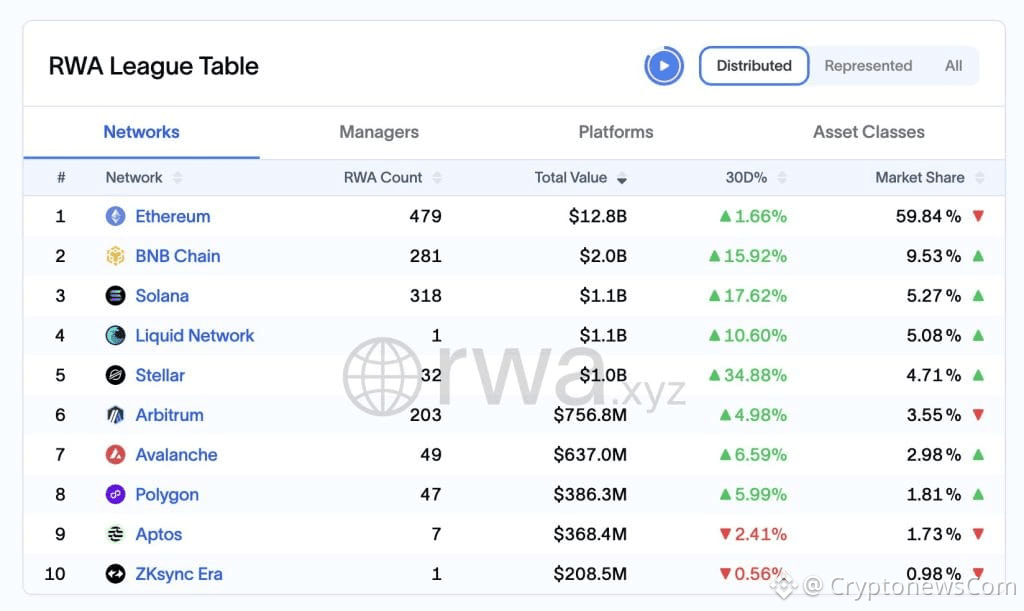Viewport: 1024px width, 611px height.
Task: Open the Managers tab
Action: pyautogui.click(x=379, y=132)
